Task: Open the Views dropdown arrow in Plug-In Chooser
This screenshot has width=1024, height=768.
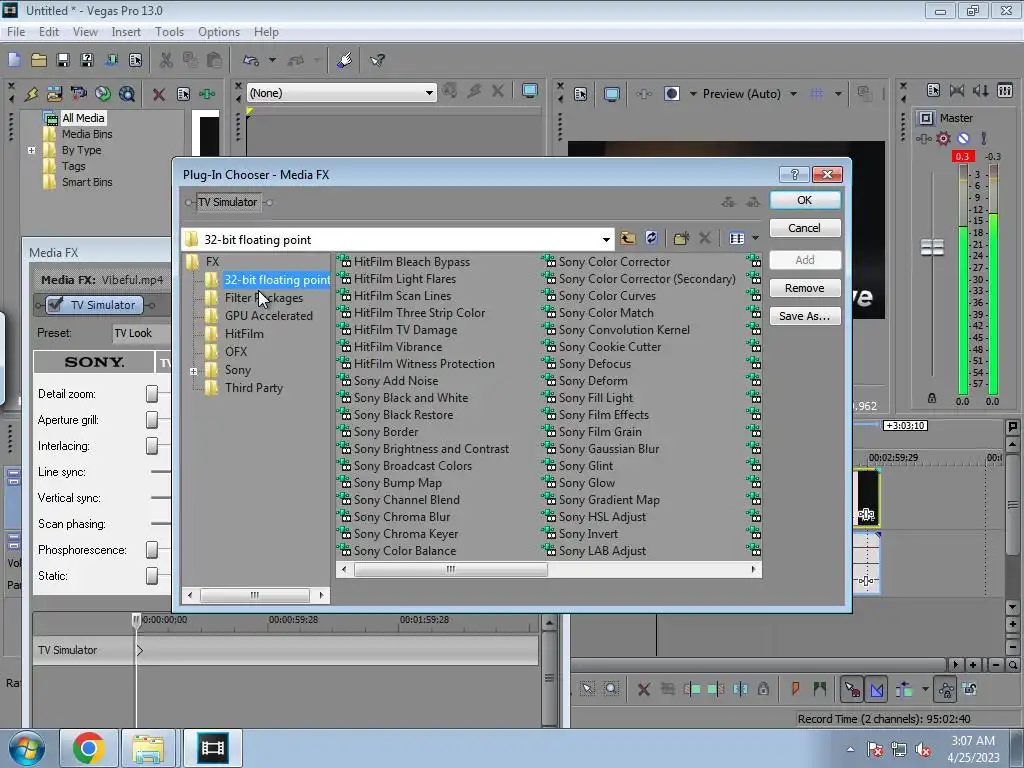Action: coord(756,238)
